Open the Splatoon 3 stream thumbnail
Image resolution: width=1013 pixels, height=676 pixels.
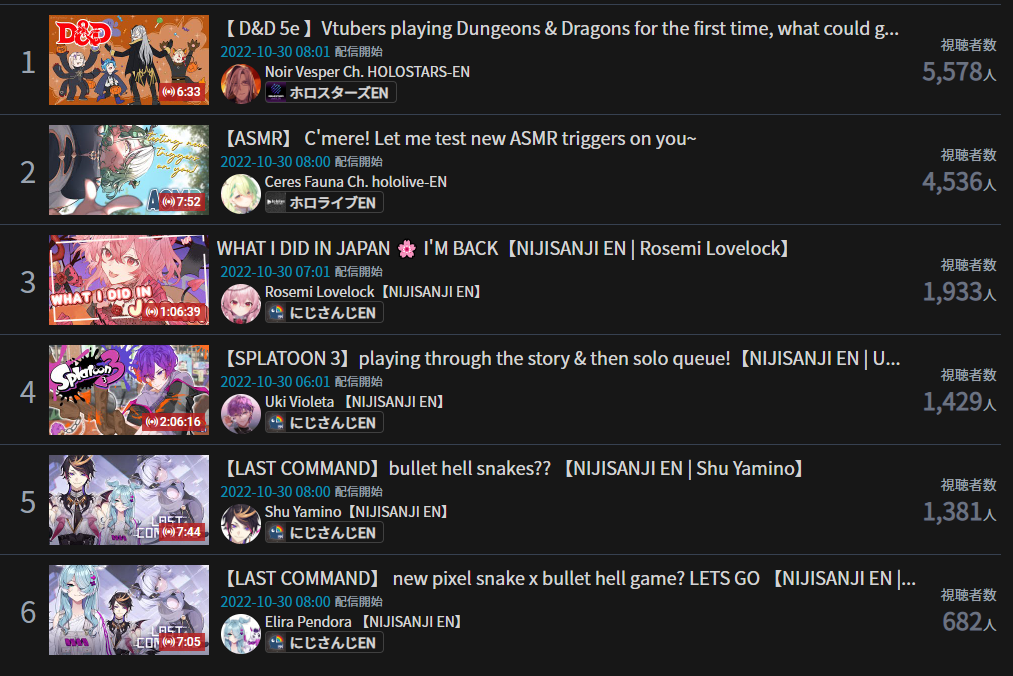pos(129,390)
